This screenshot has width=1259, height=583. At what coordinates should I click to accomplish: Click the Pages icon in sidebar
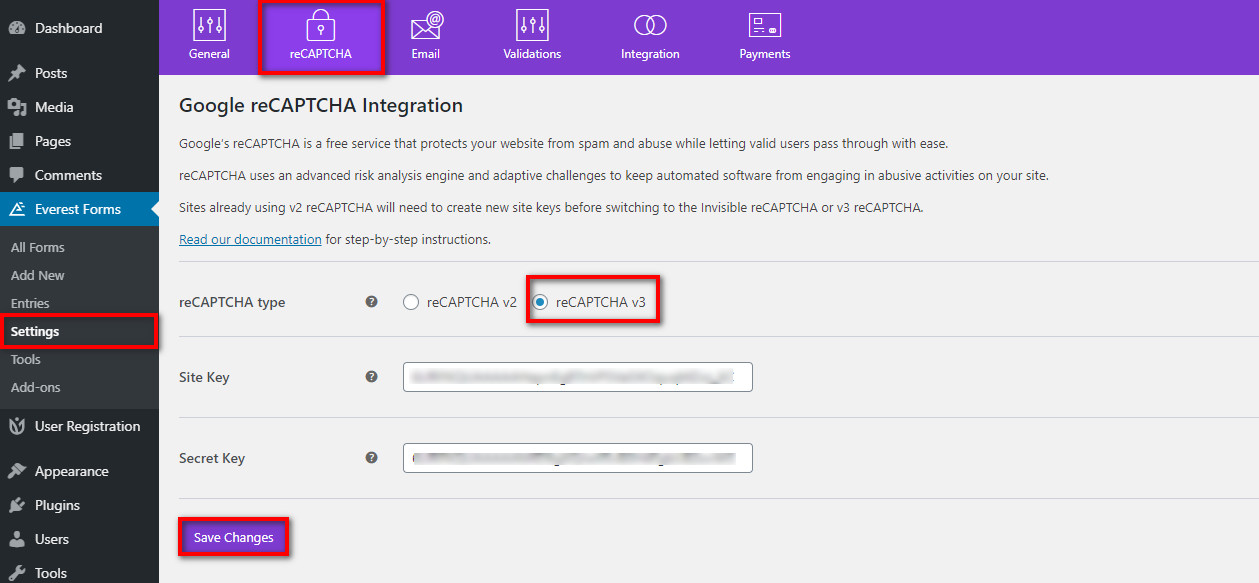[x=17, y=141]
